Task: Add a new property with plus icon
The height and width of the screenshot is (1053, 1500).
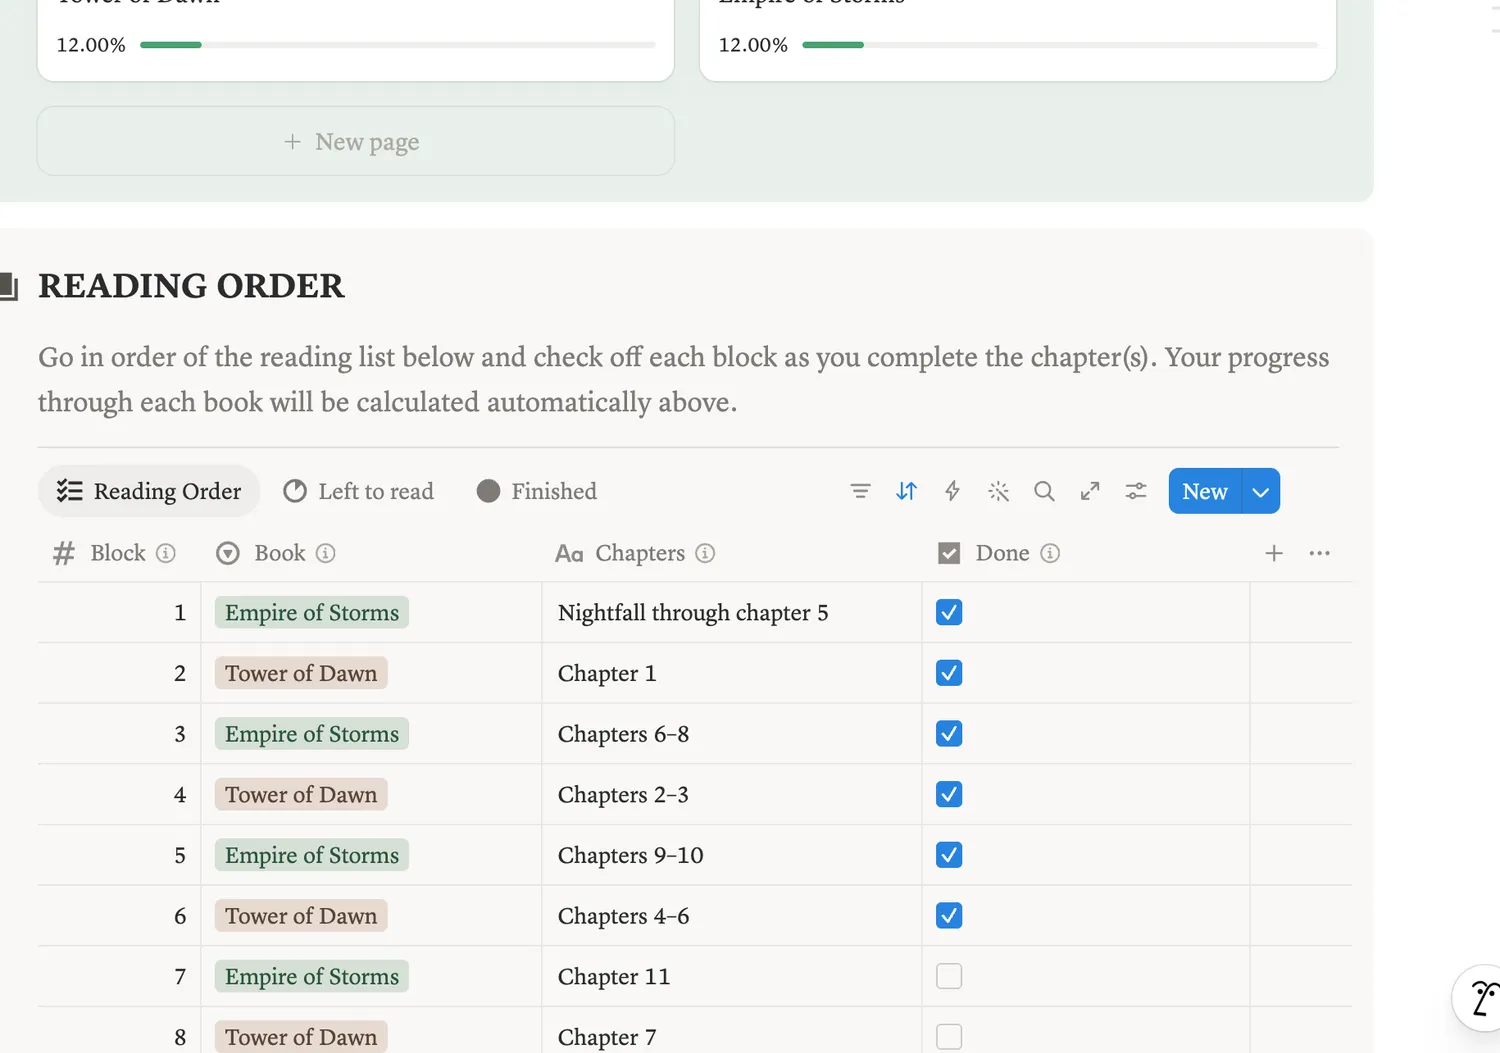Action: point(1274,553)
